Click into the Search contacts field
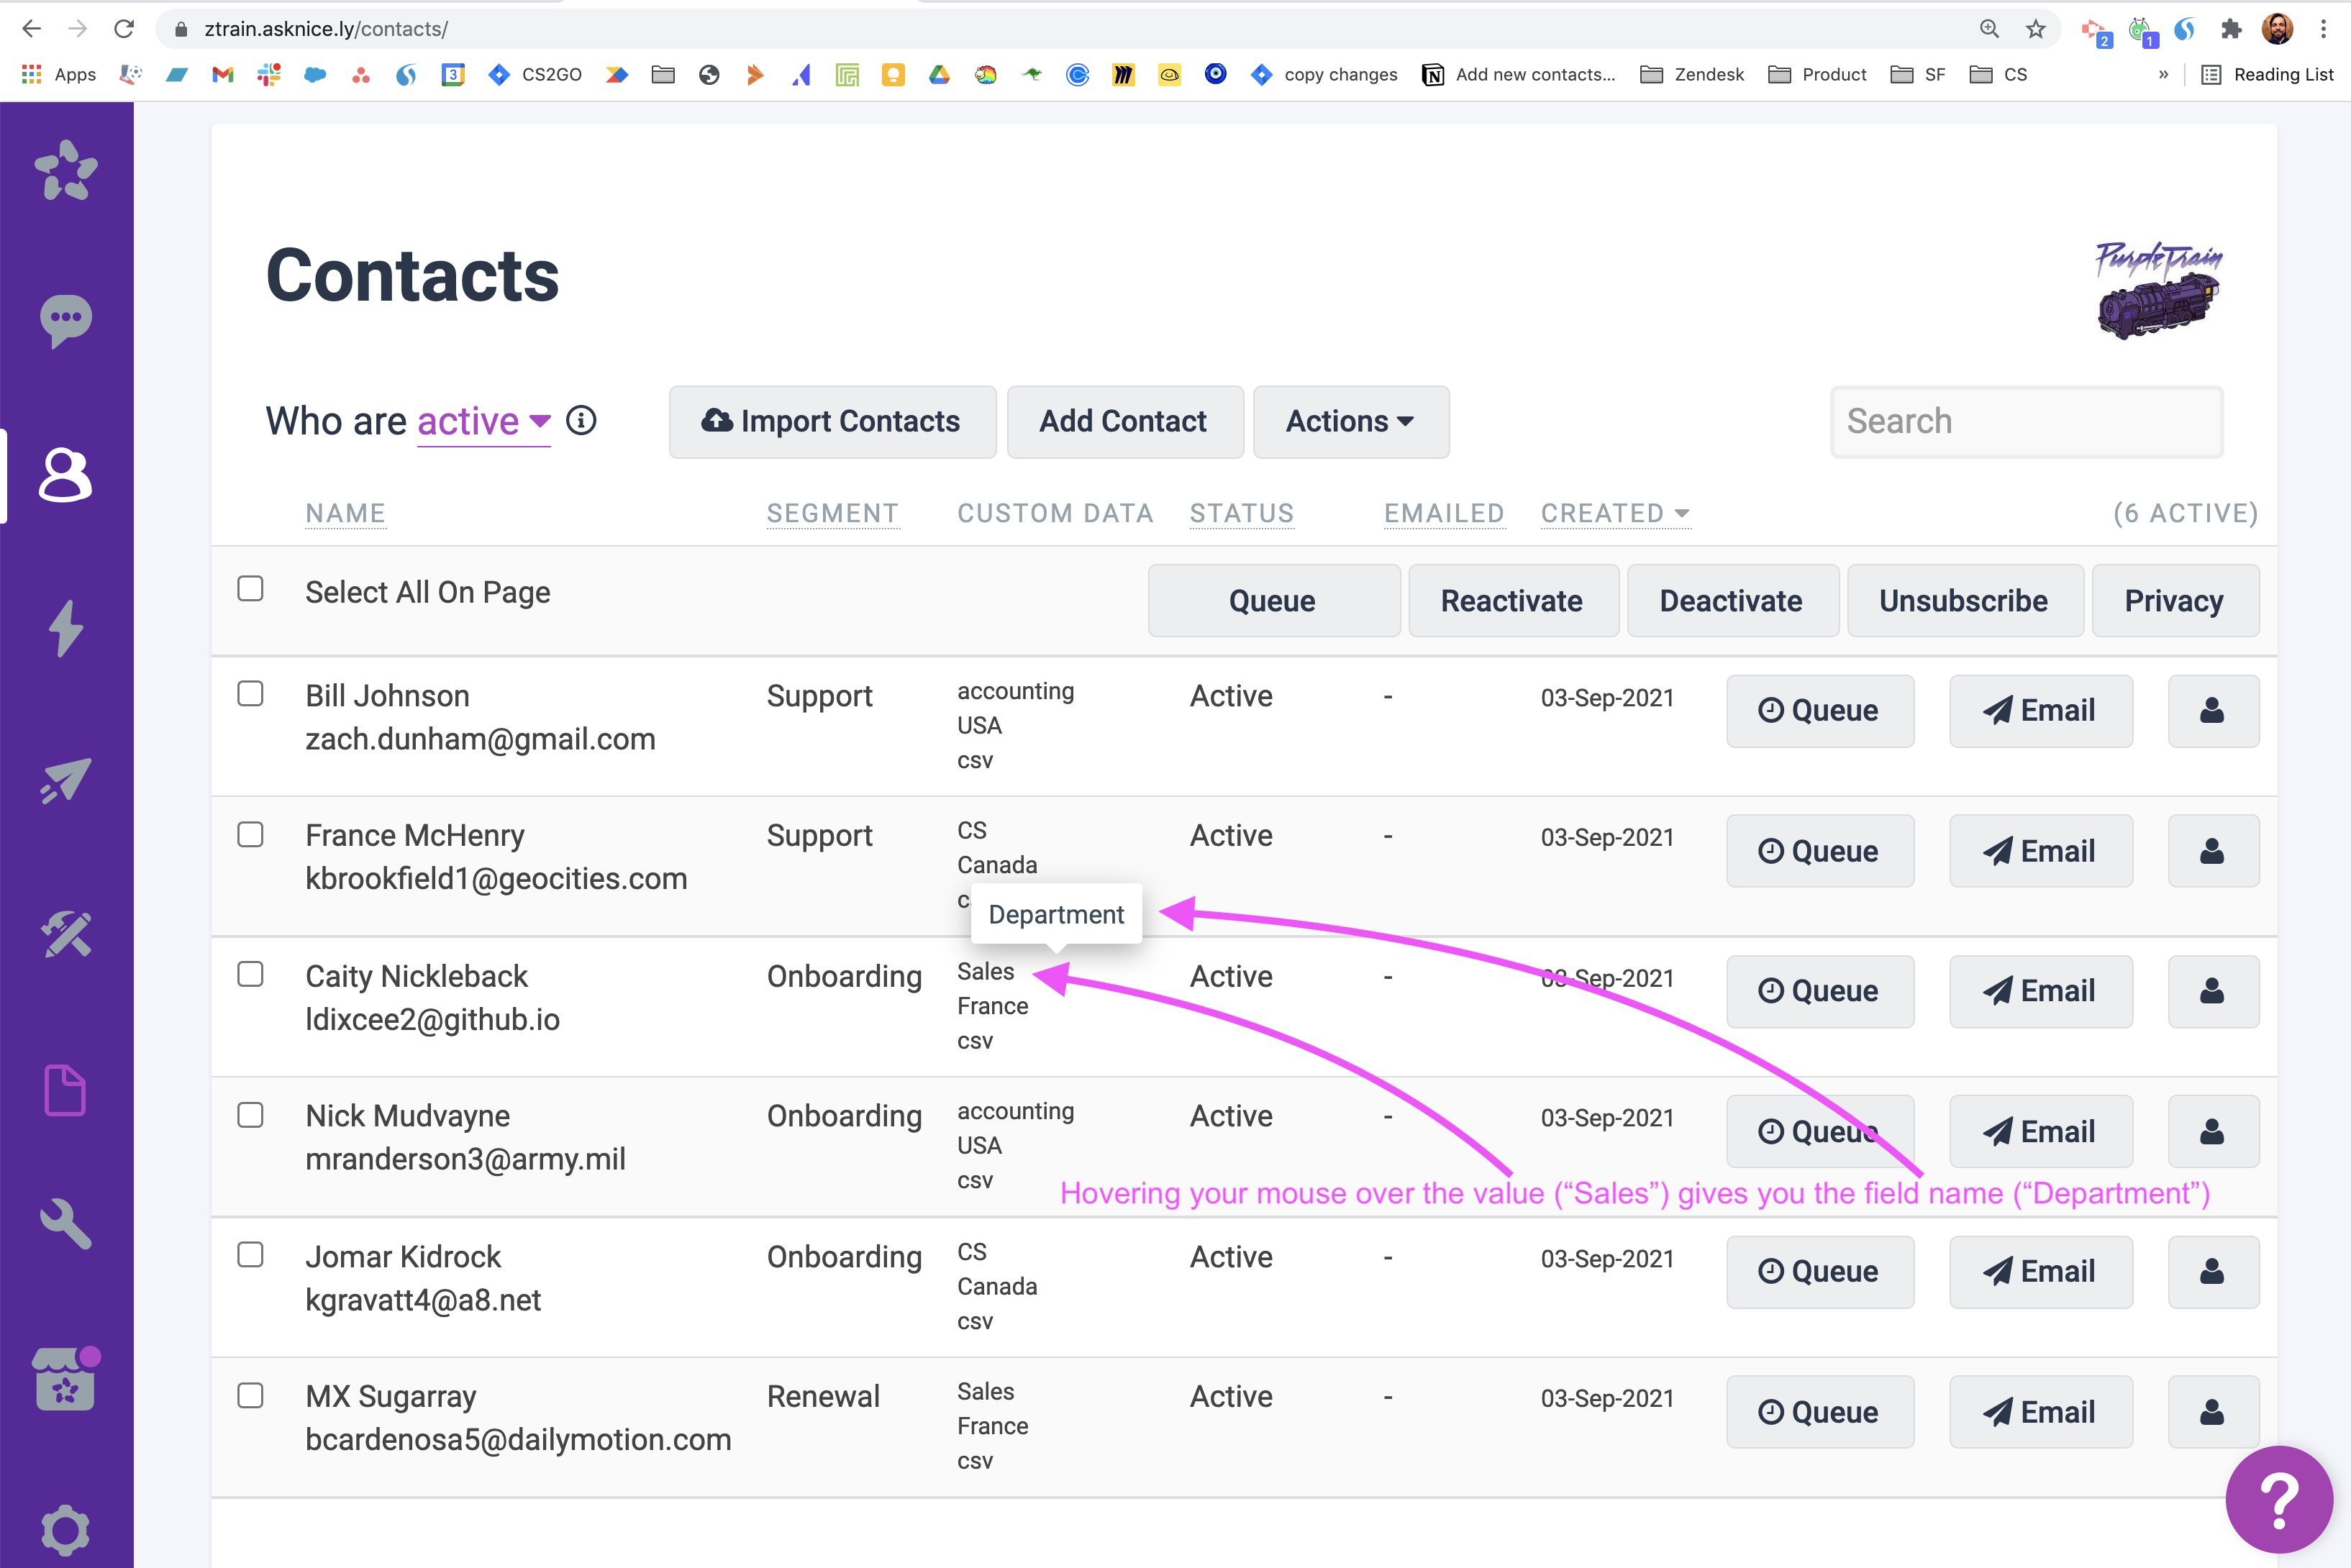The image size is (2351, 1568). (x=2026, y=422)
